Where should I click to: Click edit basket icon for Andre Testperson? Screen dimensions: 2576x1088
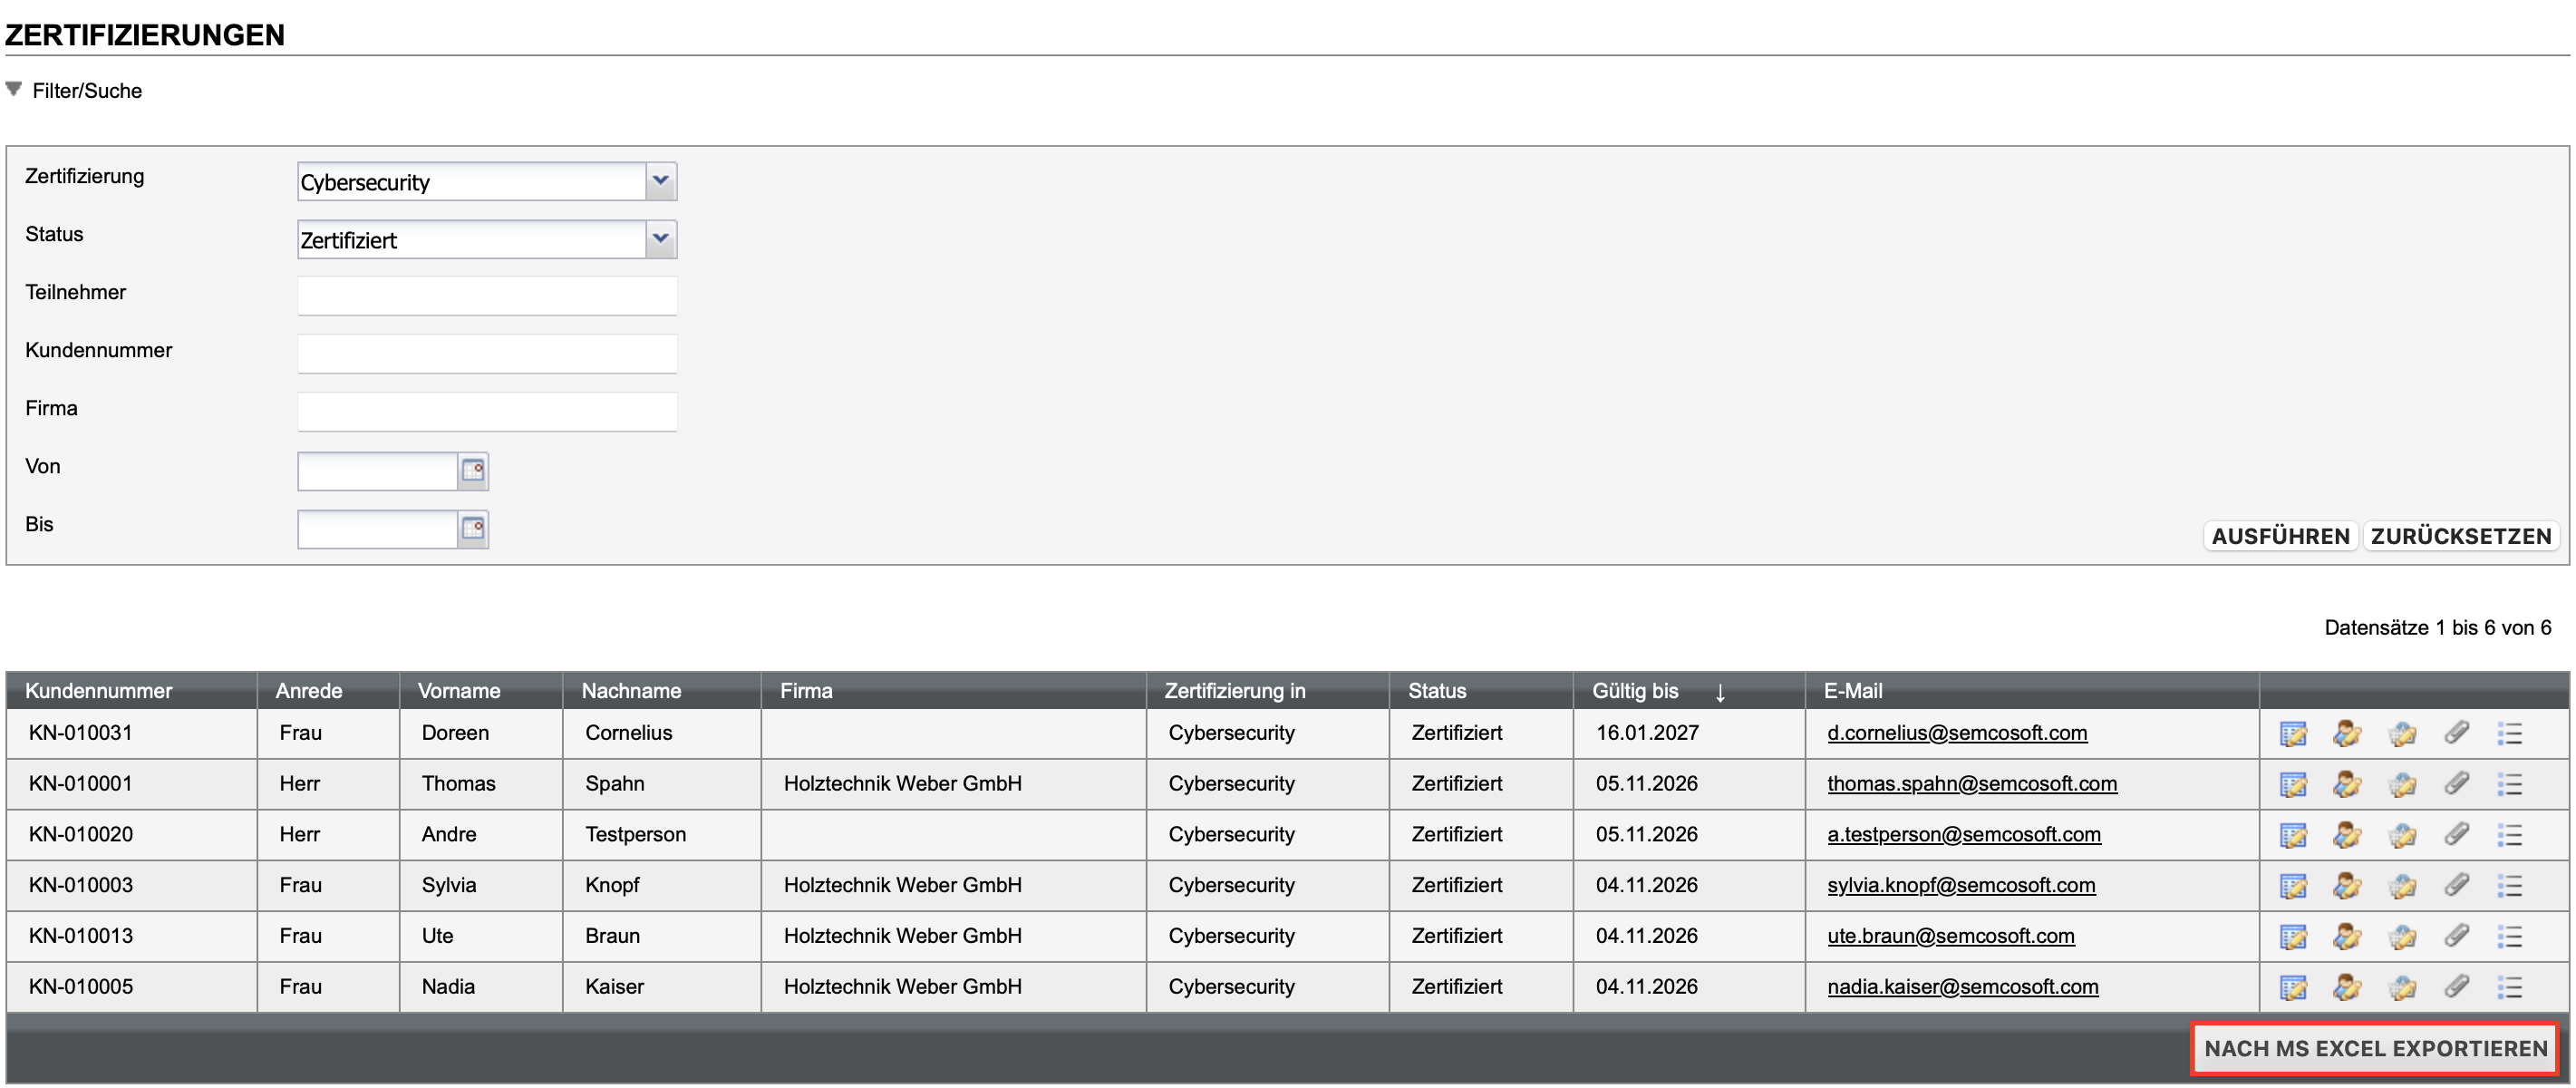pos(2402,836)
